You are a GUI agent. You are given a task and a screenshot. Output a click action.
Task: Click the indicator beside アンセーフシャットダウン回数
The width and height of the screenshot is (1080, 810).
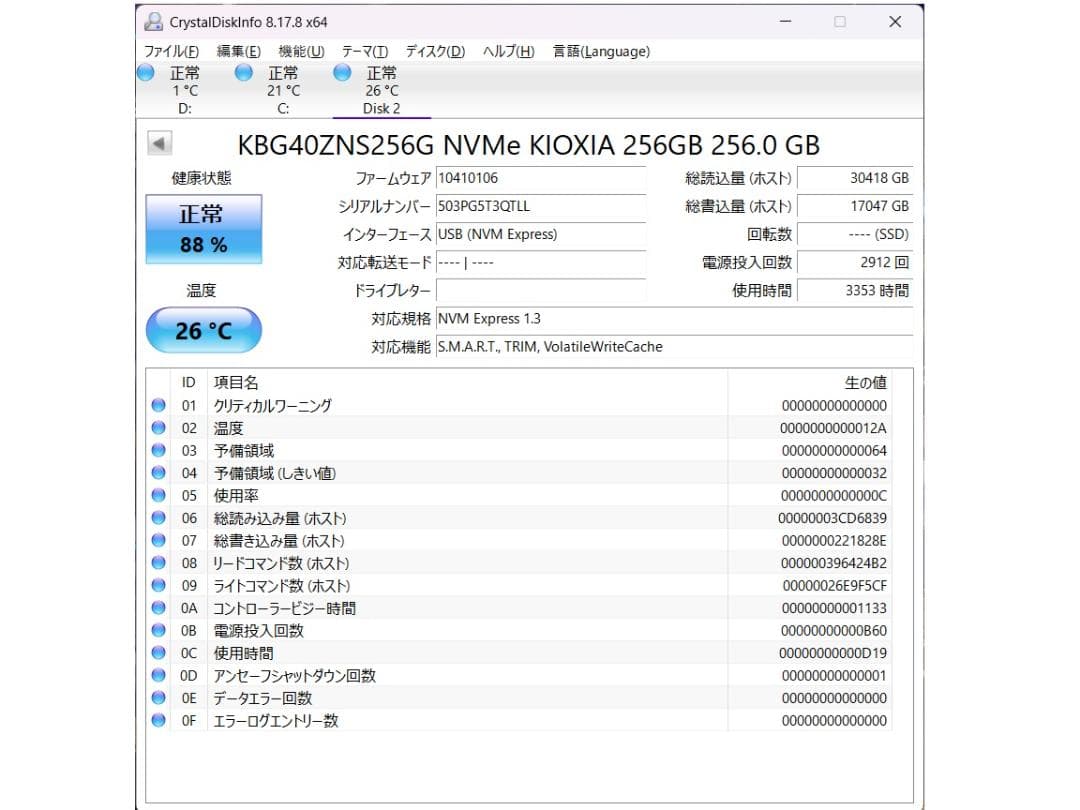click(x=158, y=674)
